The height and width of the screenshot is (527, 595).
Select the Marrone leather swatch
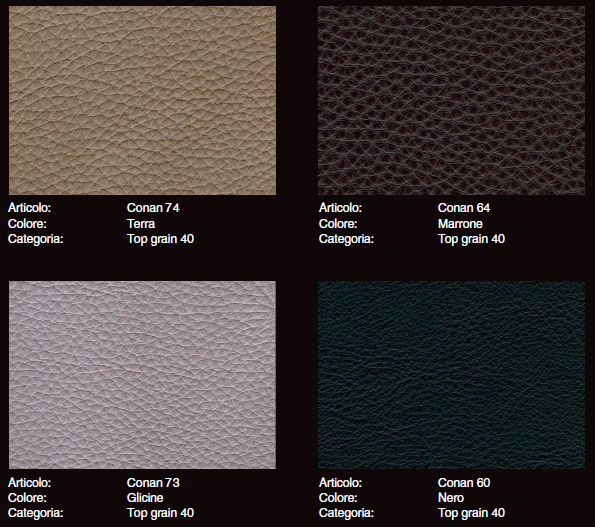[452, 100]
